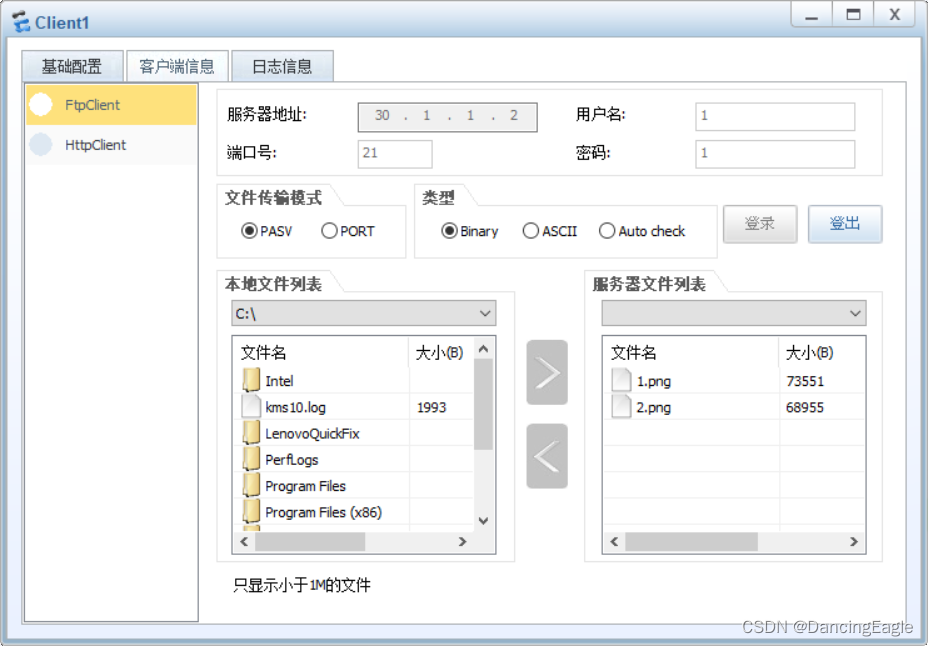Click the 用户名 username field

[x=775, y=117]
